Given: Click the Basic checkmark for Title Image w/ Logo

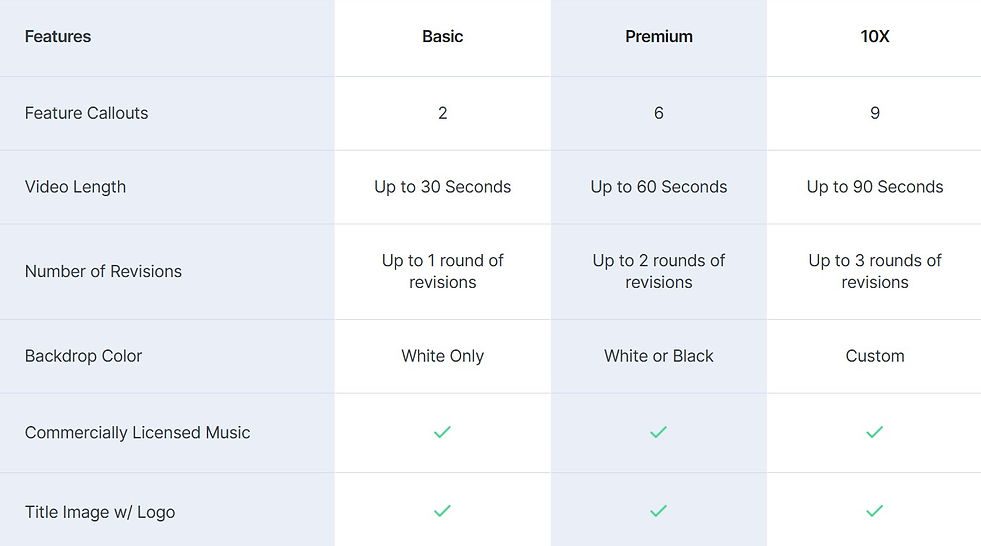Looking at the screenshot, I should coord(442,511).
